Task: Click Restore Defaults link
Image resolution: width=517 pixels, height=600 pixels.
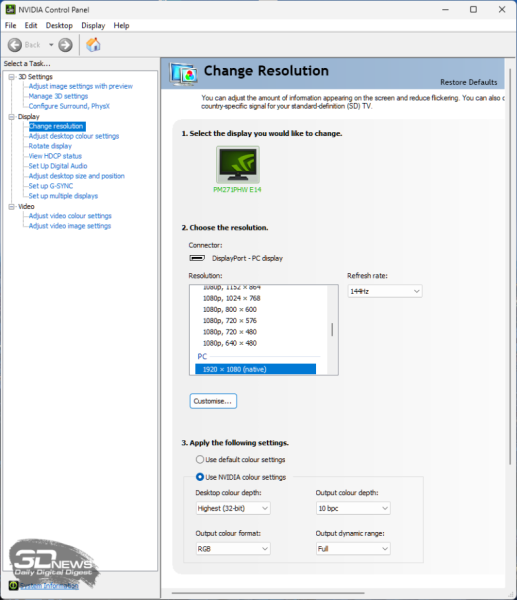Action: [468, 82]
